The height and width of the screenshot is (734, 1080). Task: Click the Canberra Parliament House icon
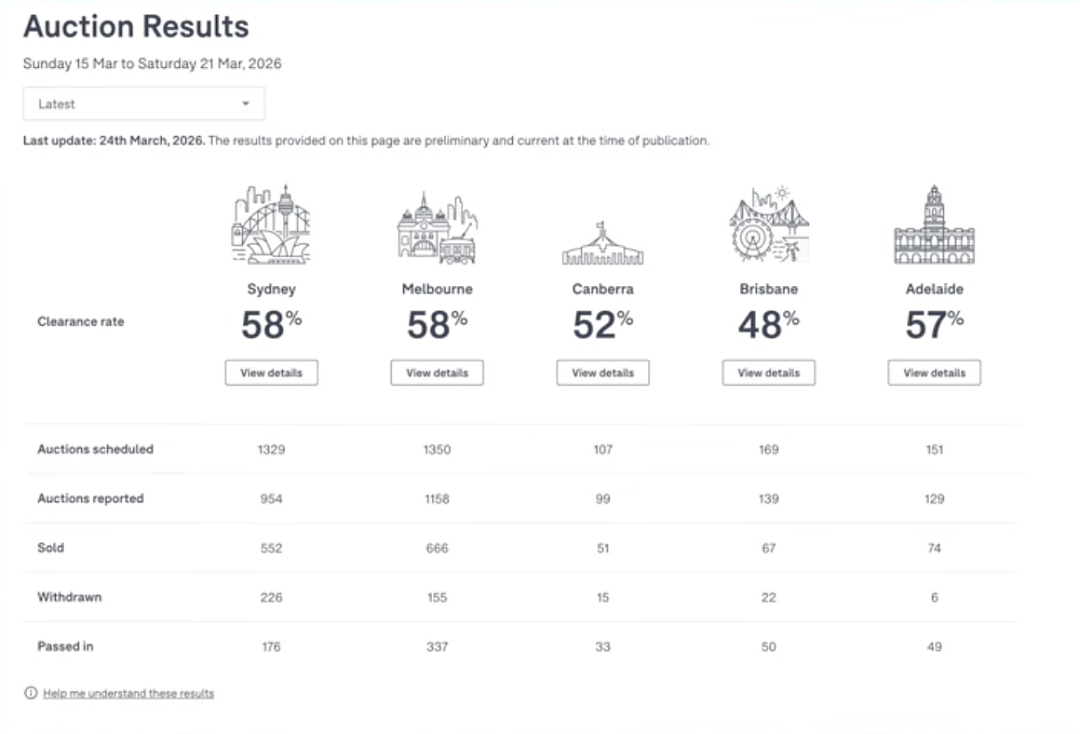coord(603,243)
